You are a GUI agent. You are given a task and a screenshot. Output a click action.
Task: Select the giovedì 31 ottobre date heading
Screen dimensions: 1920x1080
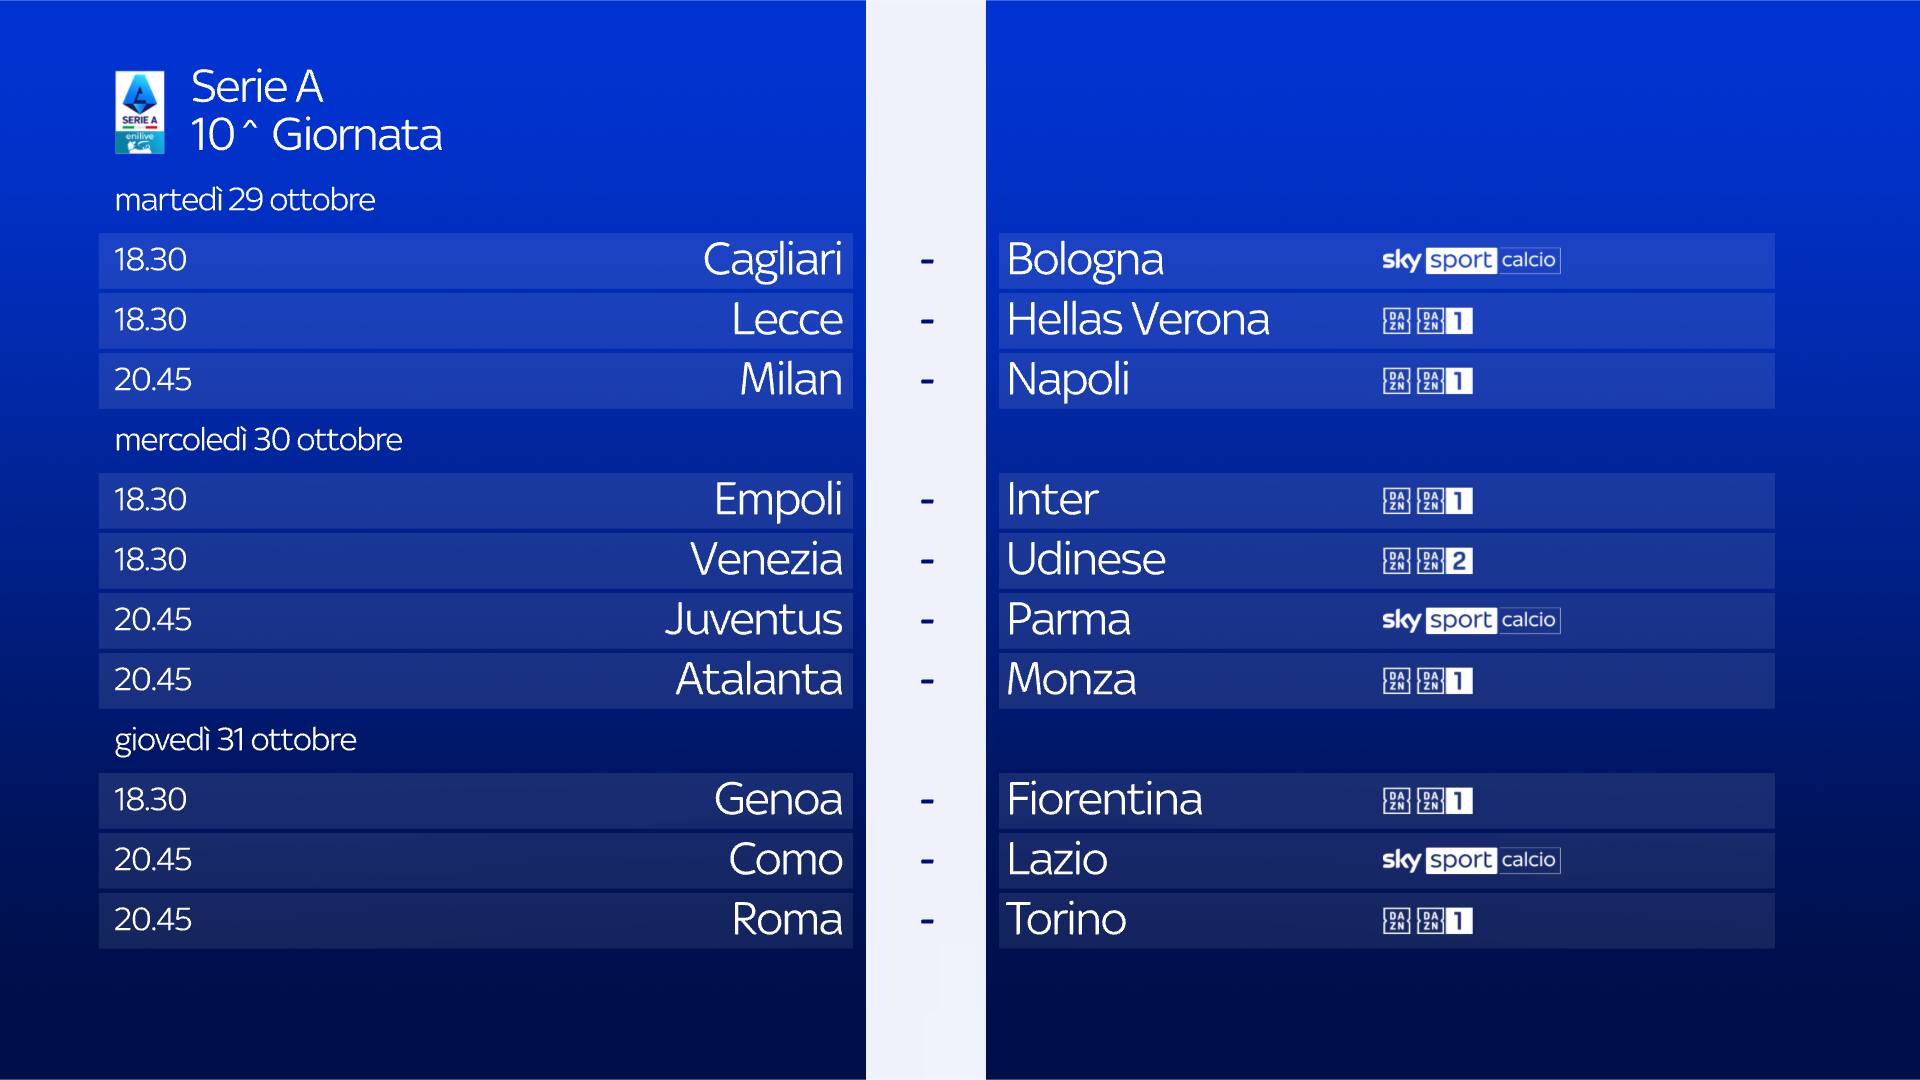[235, 740]
